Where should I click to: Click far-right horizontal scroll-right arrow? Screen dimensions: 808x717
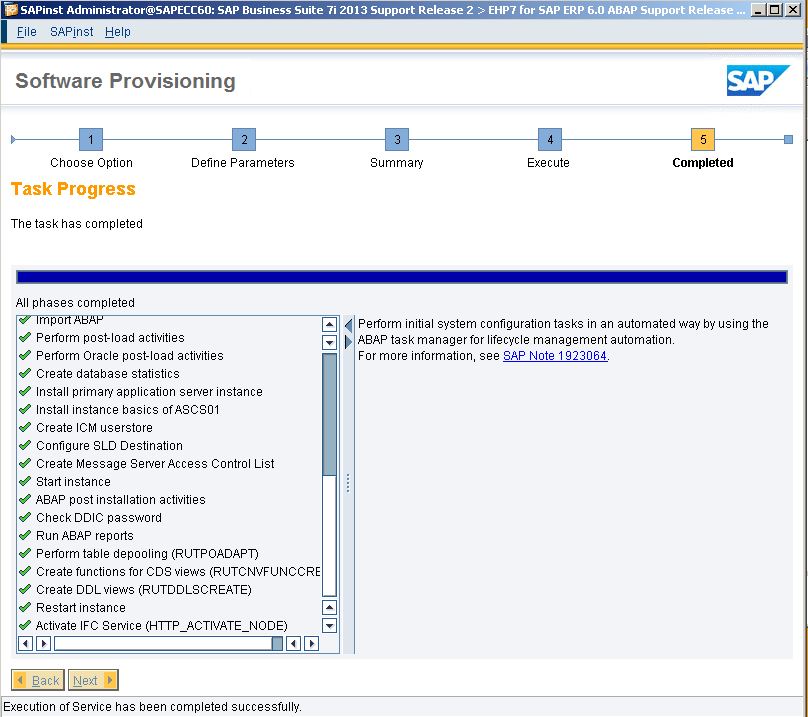pos(311,643)
